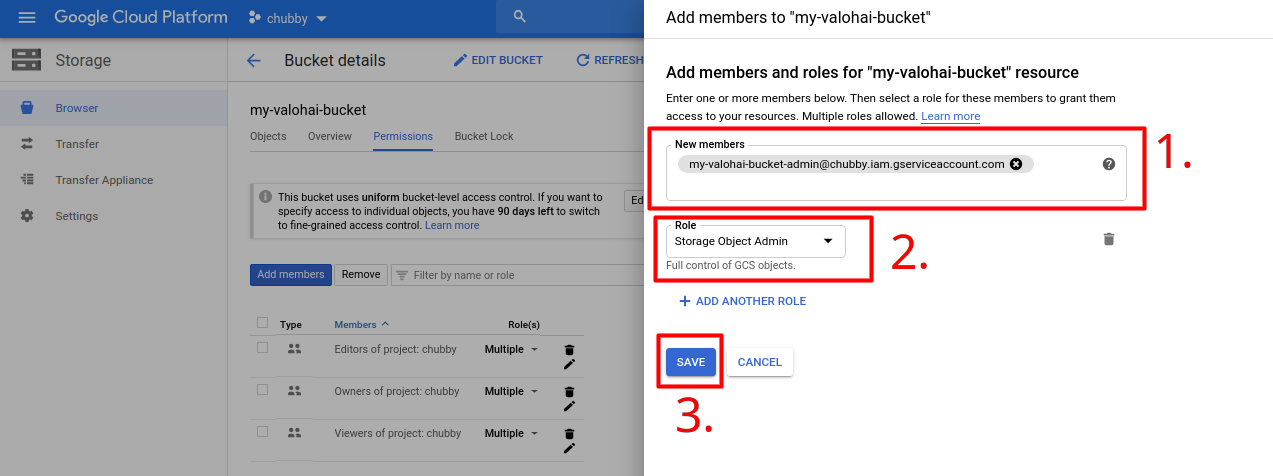
Task: Click the Settings gear icon
Action: click(27, 216)
